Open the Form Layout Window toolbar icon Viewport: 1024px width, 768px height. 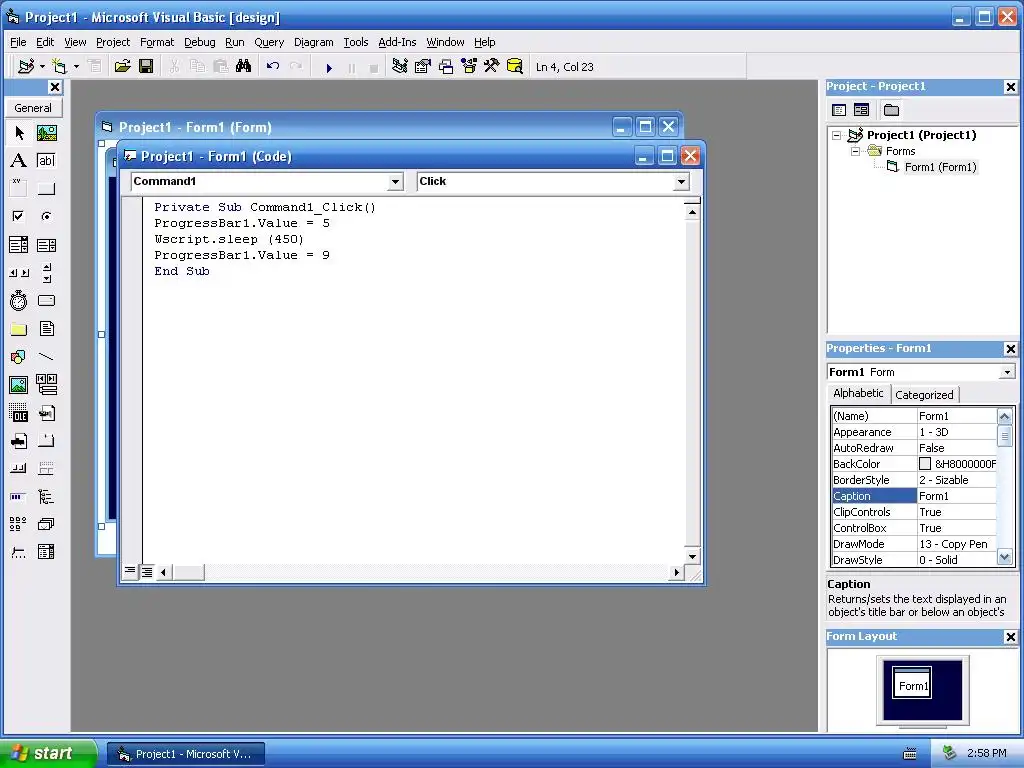(x=446, y=67)
